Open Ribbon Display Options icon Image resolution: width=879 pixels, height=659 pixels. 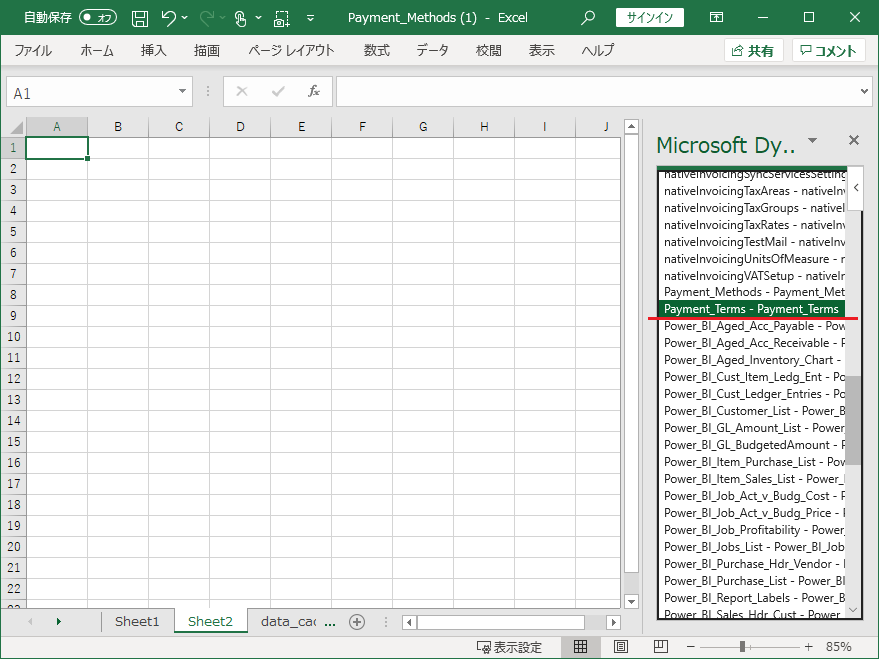(716, 17)
